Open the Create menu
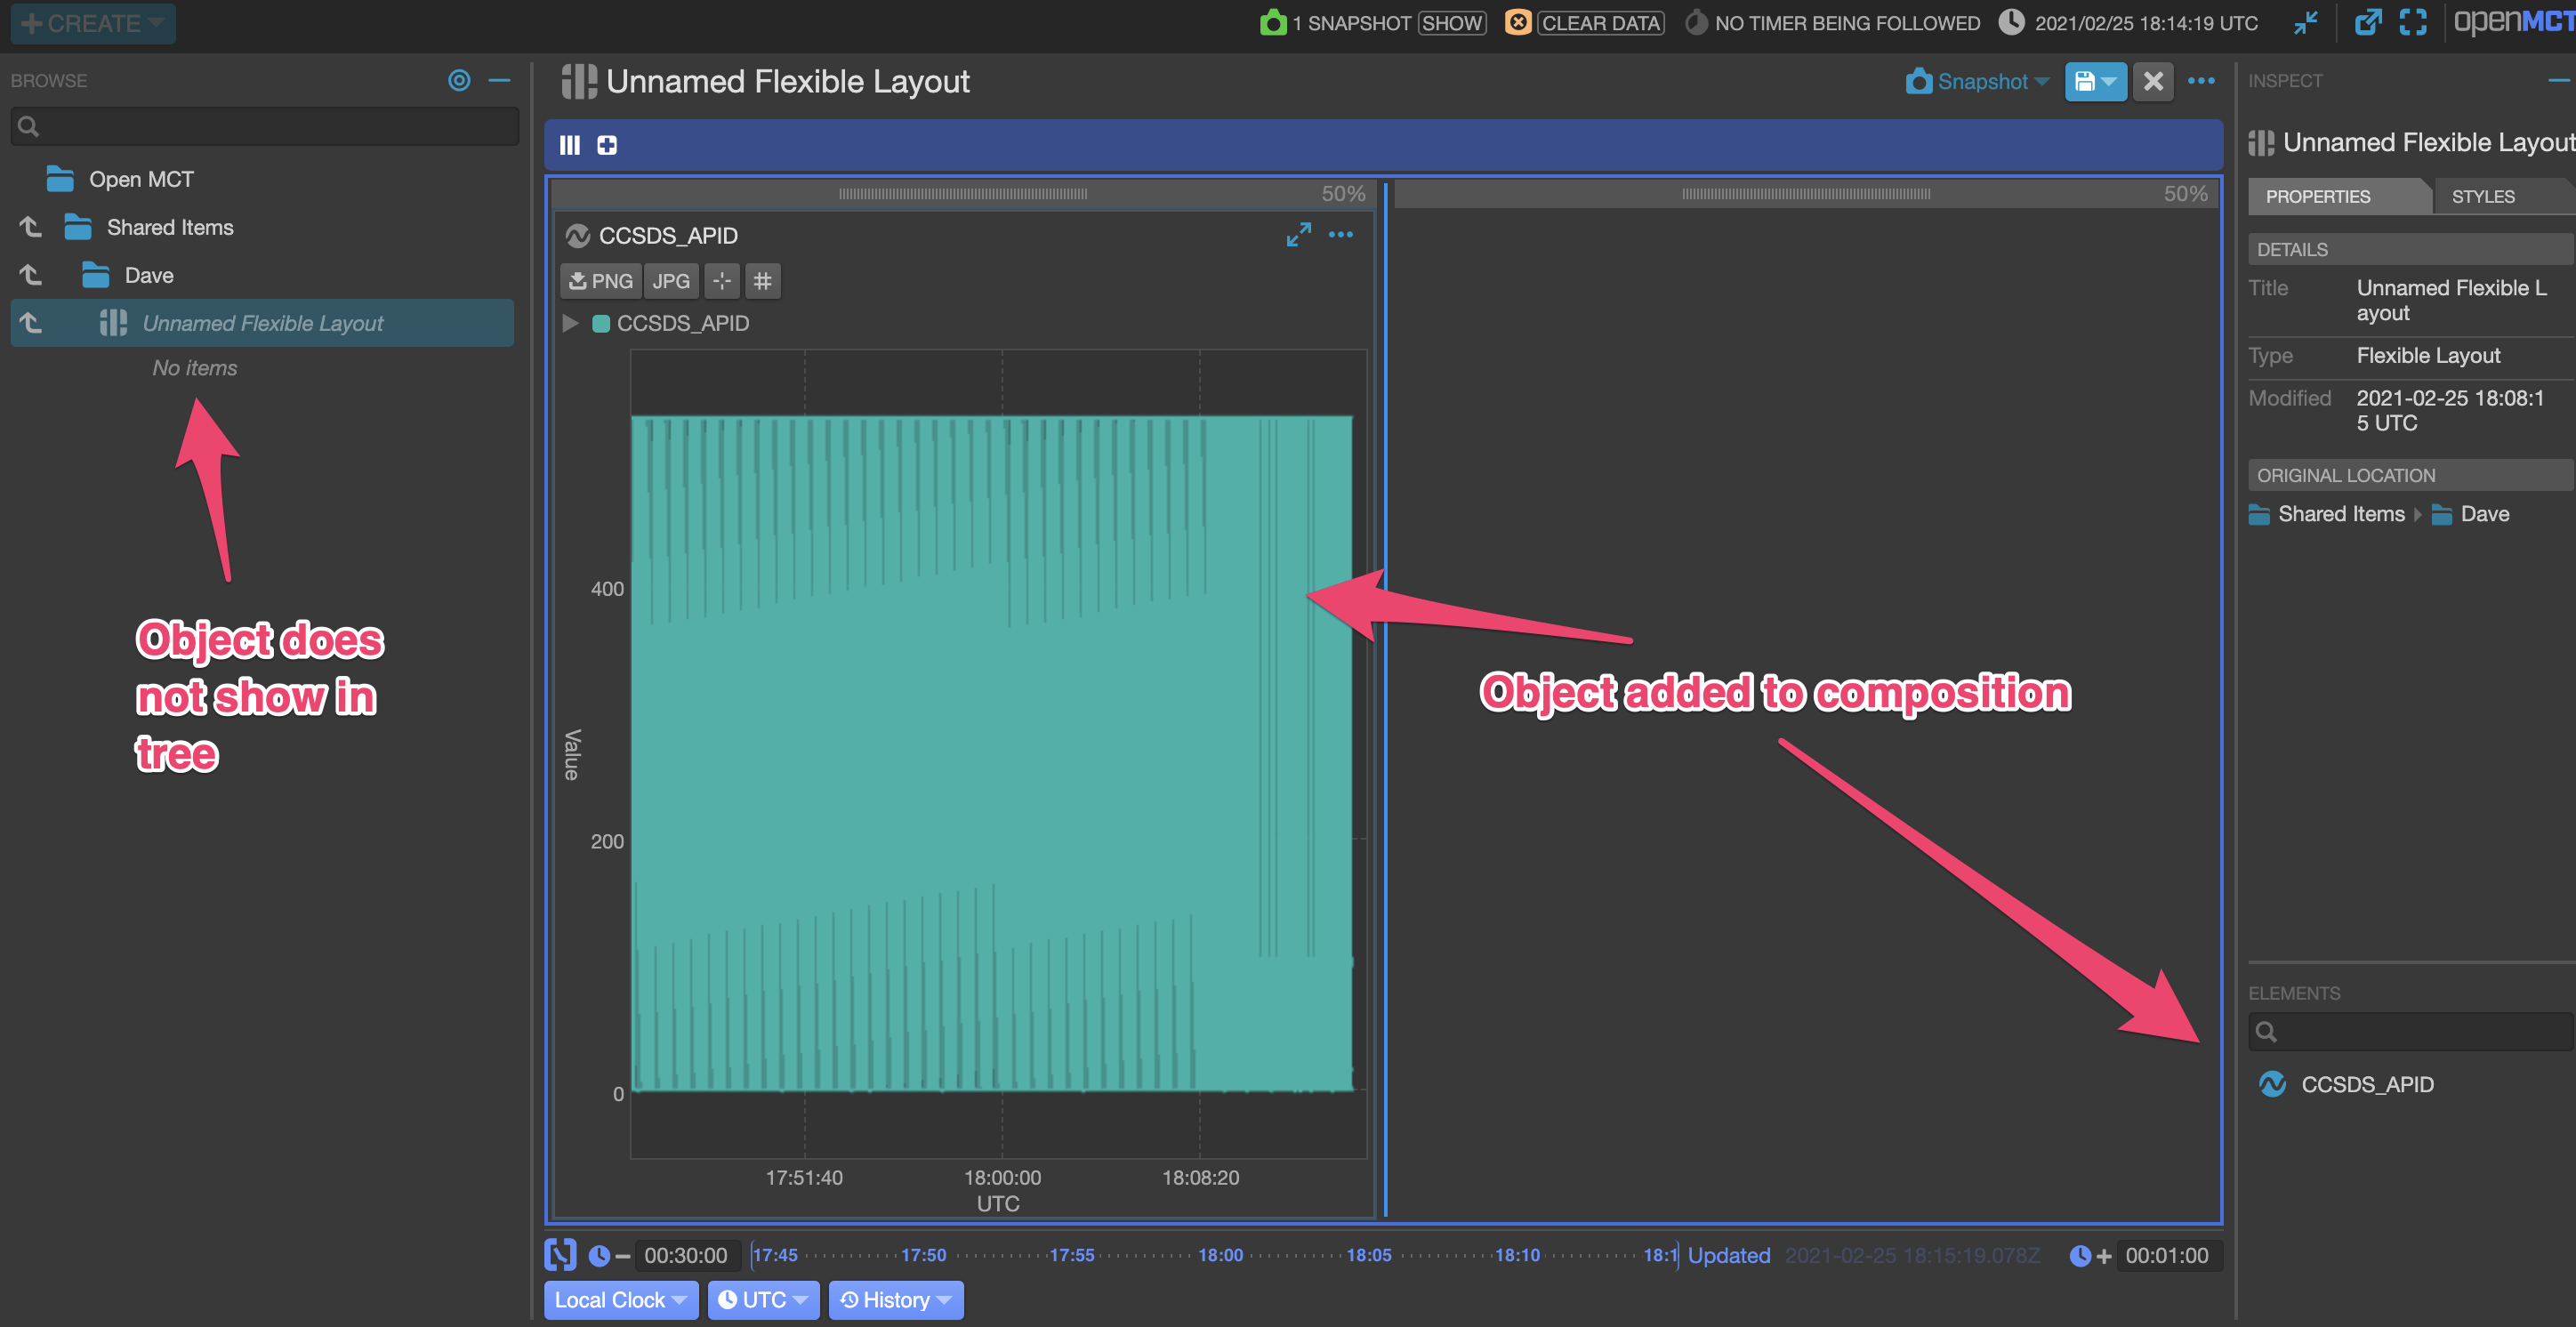Viewport: 2576px width, 1327px height. (x=92, y=23)
